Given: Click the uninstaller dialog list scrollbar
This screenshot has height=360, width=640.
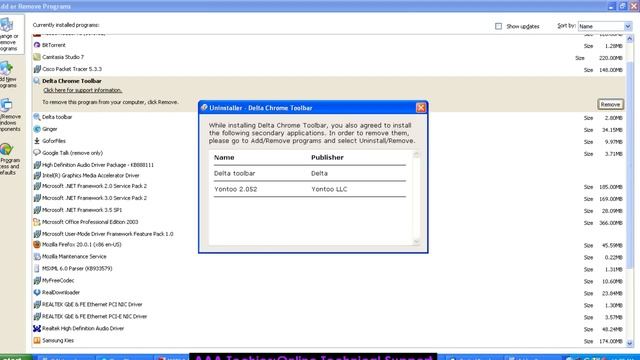Looking at the screenshot, I should 416,198.
